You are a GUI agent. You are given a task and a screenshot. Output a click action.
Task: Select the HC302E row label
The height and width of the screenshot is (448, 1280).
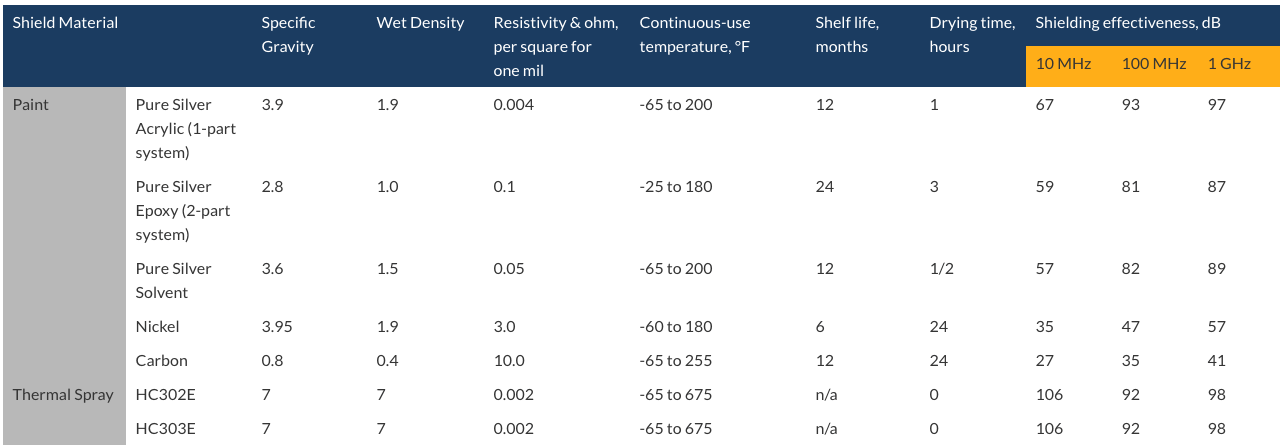tap(166, 394)
